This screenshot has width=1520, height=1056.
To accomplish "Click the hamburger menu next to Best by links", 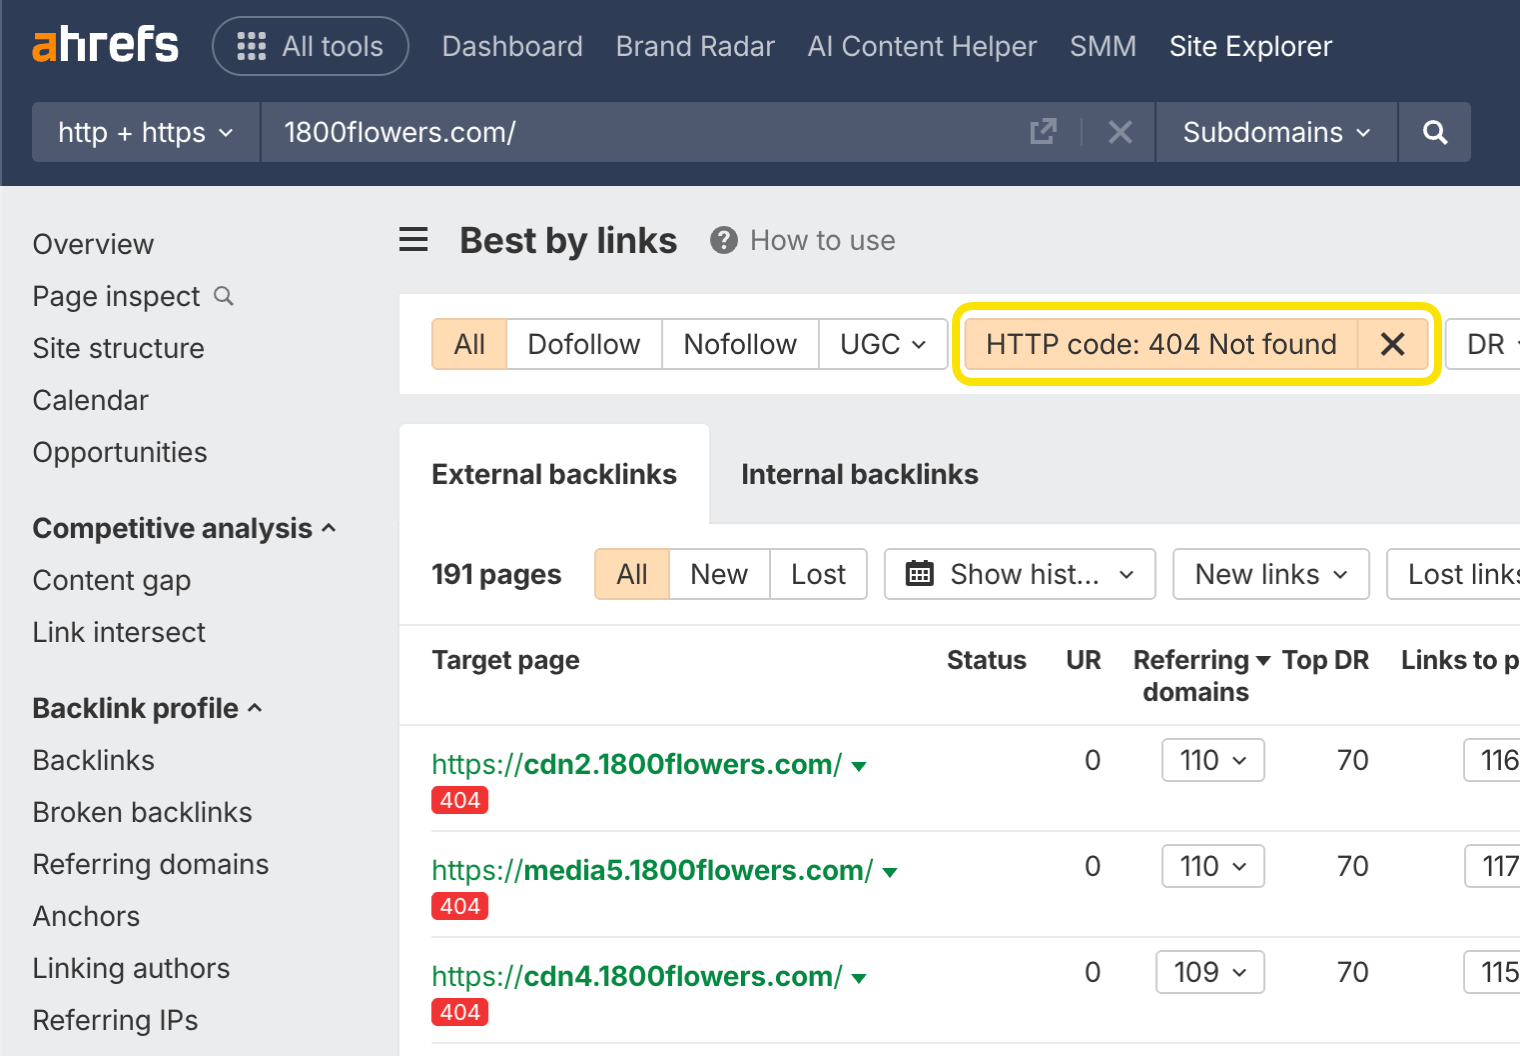I will [413, 240].
